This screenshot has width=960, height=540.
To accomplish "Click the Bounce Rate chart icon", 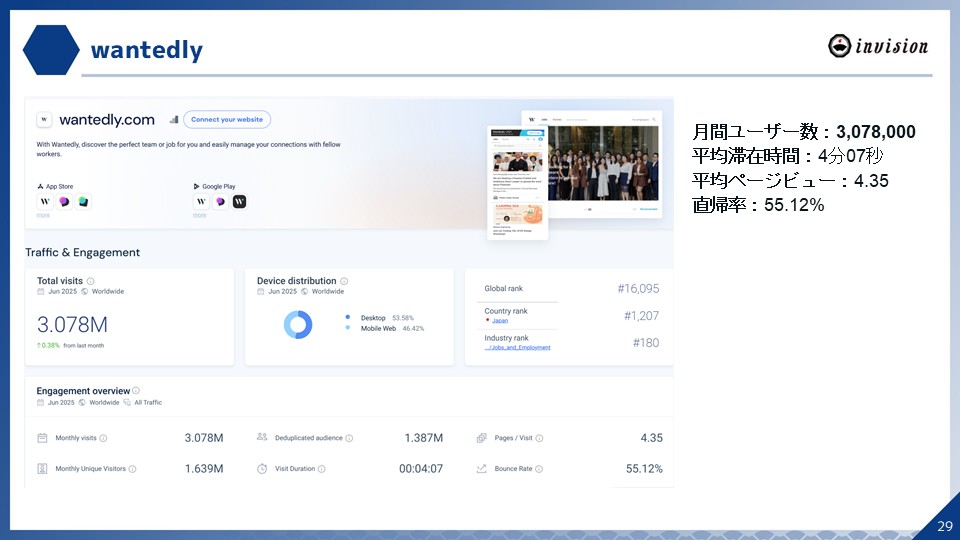I will 482,468.
